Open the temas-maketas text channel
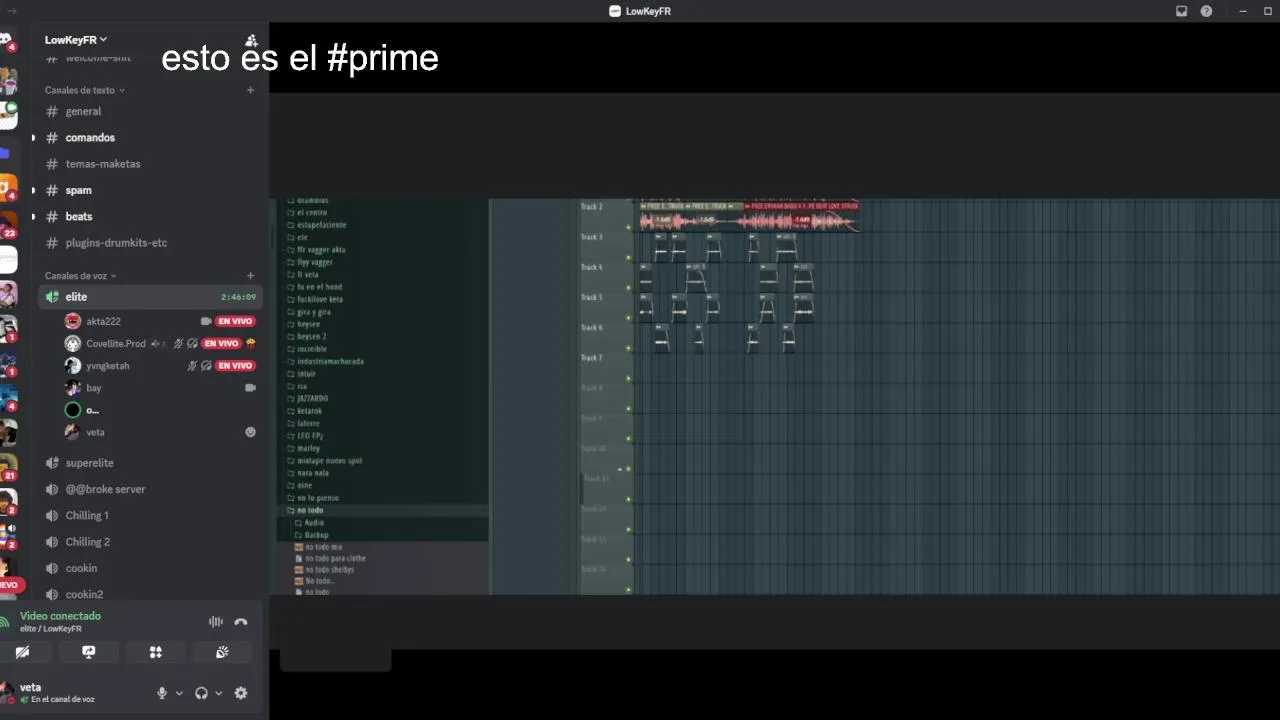 [150, 163]
